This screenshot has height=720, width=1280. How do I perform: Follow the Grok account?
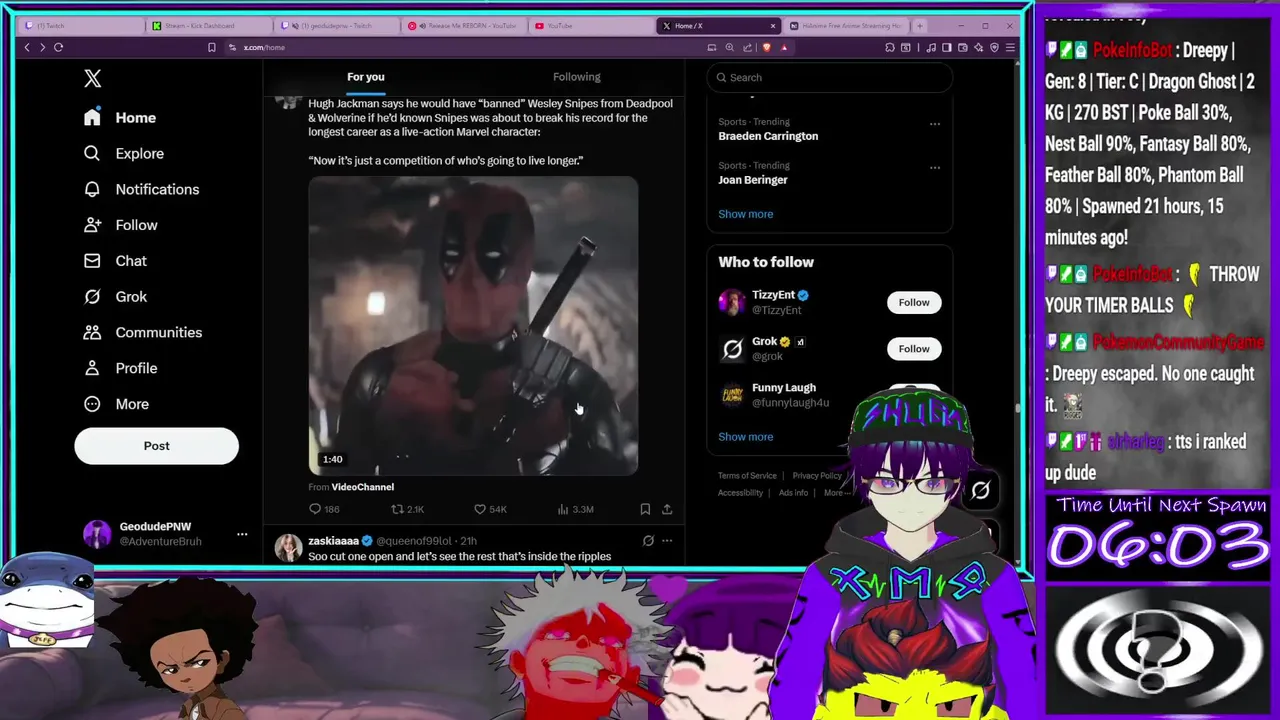point(914,349)
